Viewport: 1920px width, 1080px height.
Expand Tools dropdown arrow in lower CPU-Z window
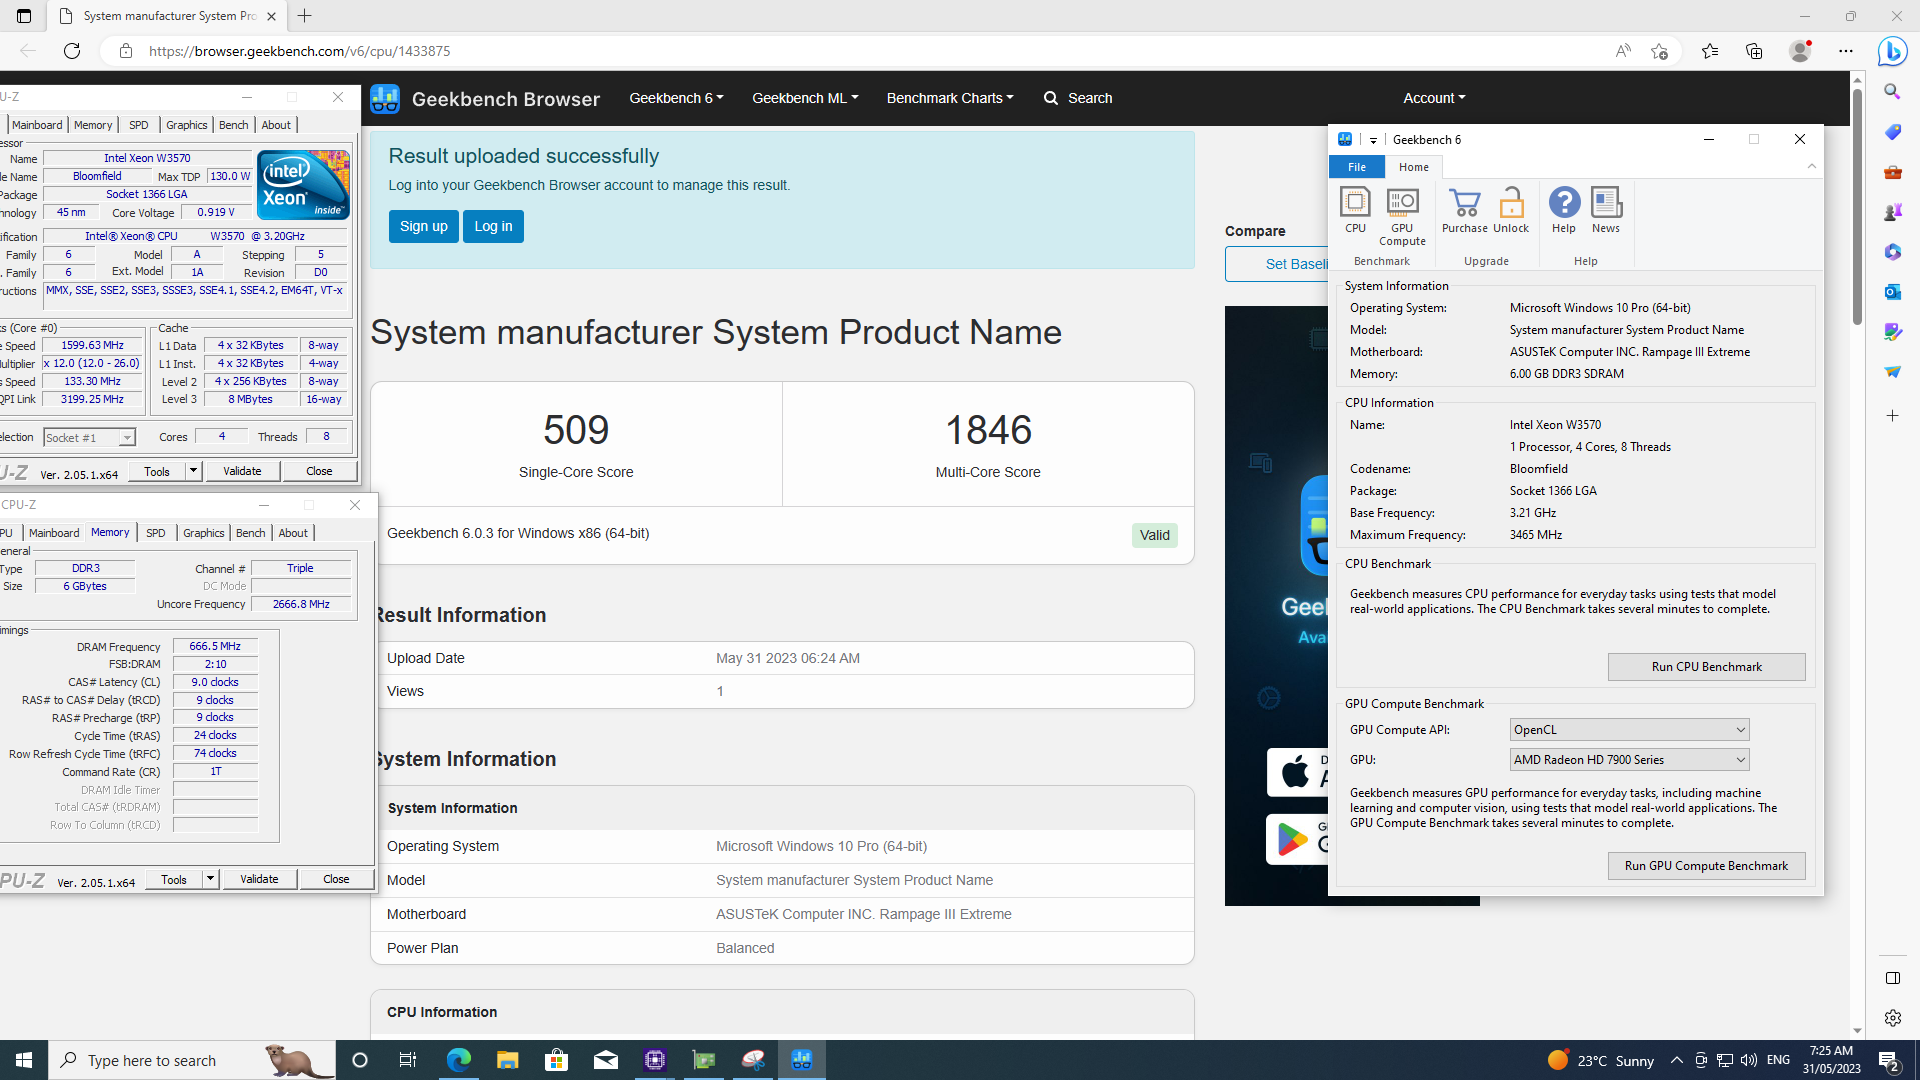(210, 879)
